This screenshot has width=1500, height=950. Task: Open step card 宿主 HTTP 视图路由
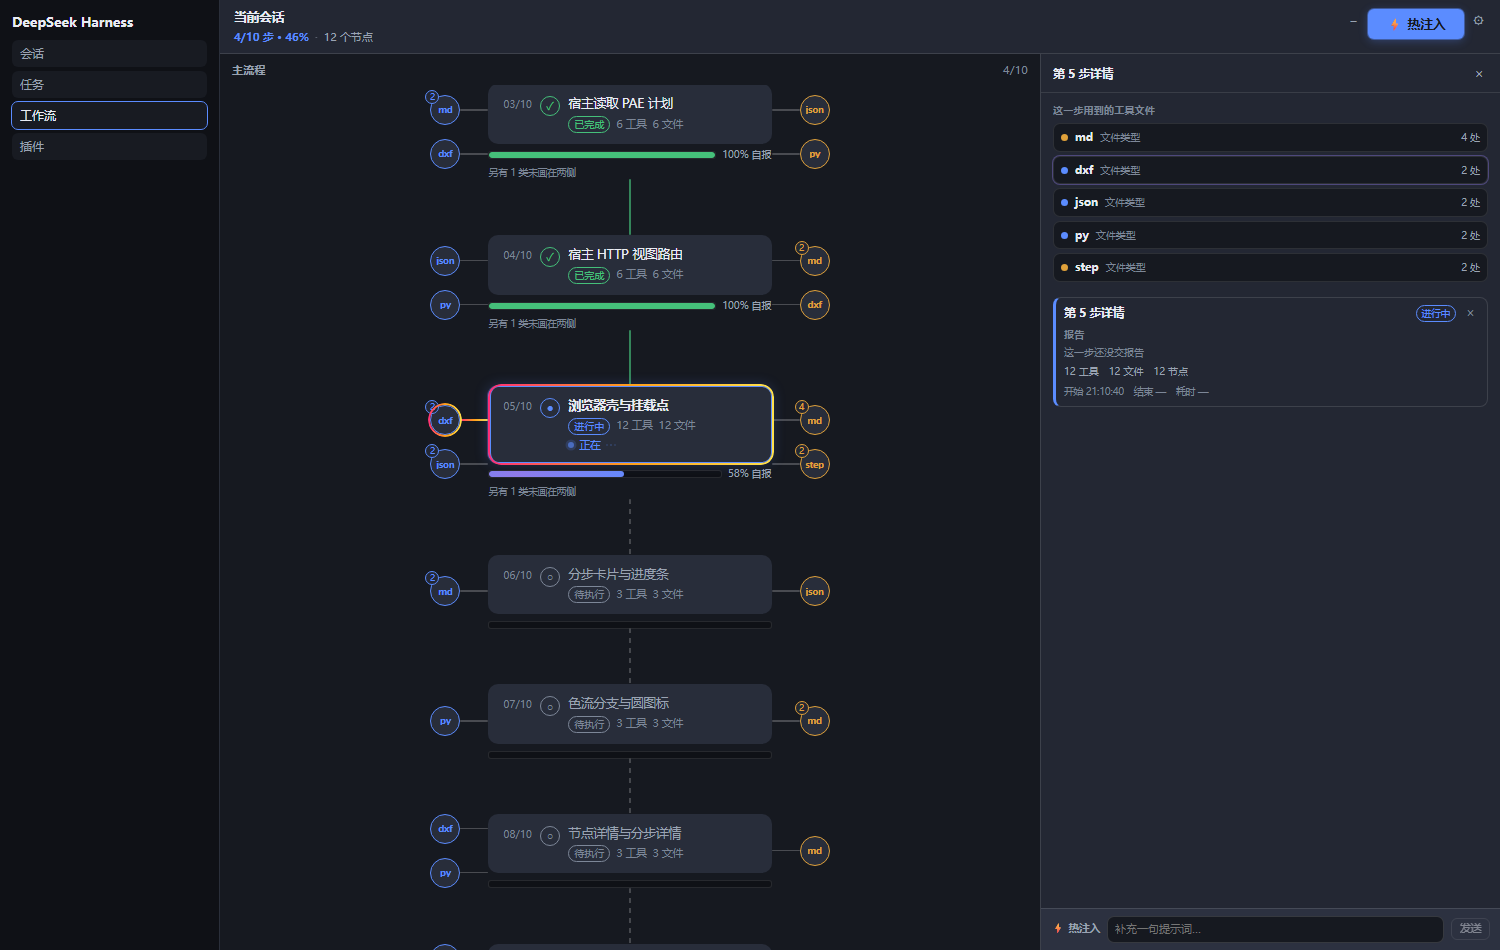point(630,264)
